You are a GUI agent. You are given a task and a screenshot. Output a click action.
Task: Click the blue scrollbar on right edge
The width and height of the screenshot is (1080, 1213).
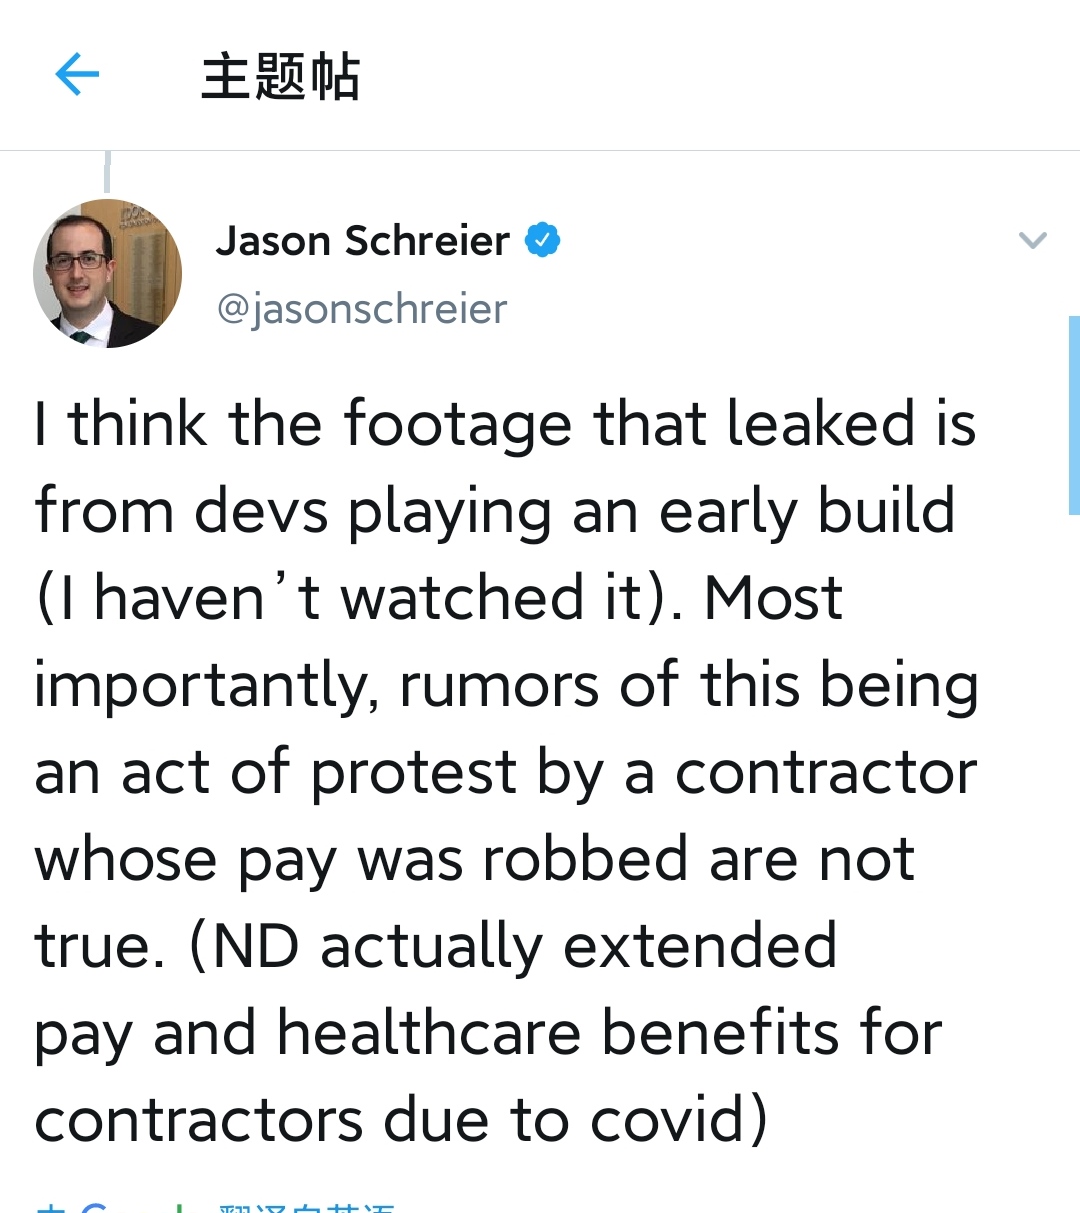[1074, 415]
